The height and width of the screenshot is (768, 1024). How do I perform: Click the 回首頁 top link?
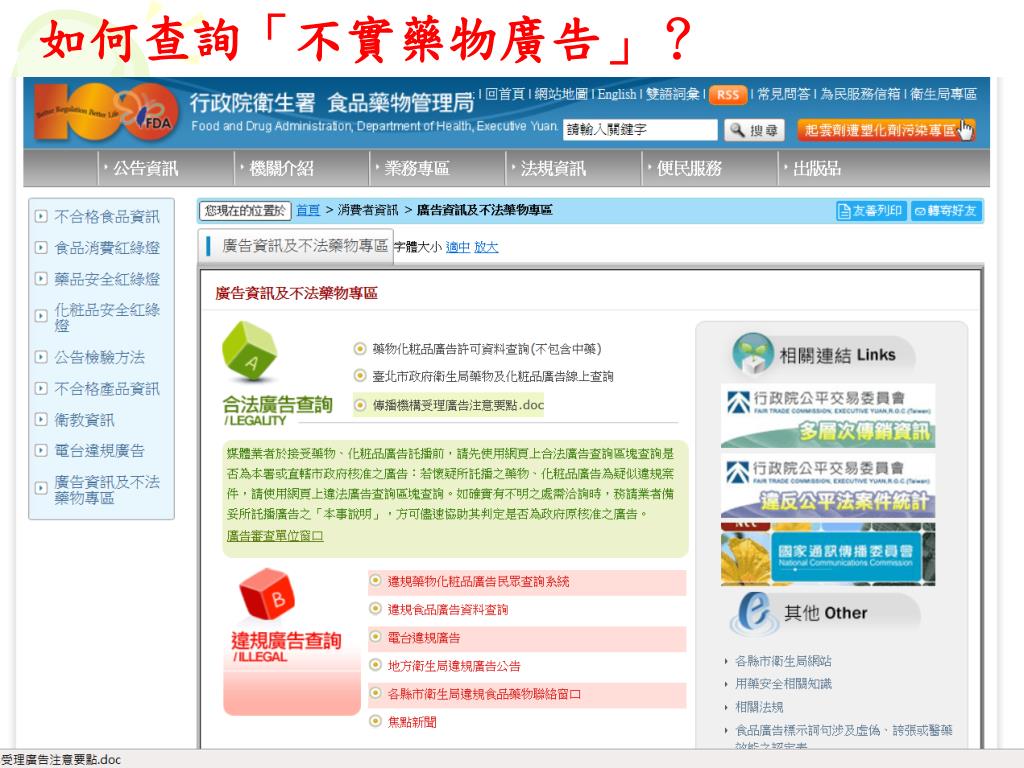[505, 94]
